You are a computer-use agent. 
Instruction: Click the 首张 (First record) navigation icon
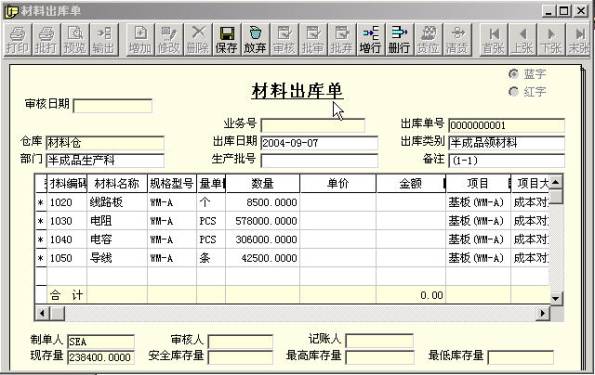click(x=493, y=39)
